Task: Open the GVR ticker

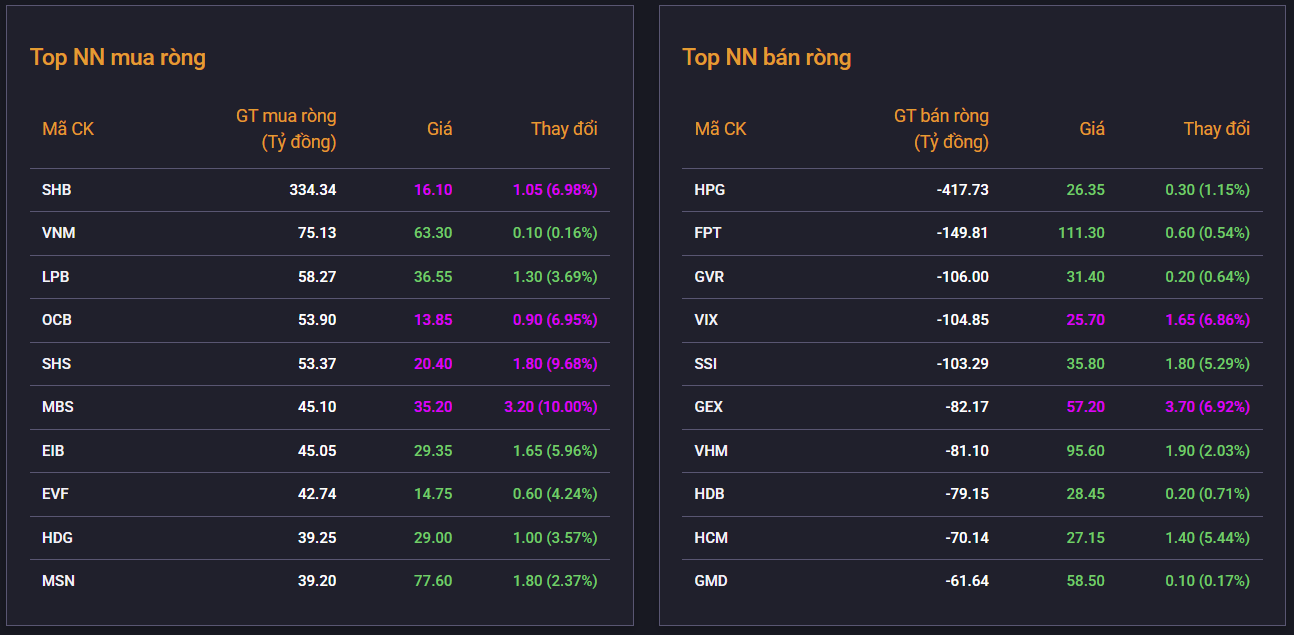Action: point(709,276)
